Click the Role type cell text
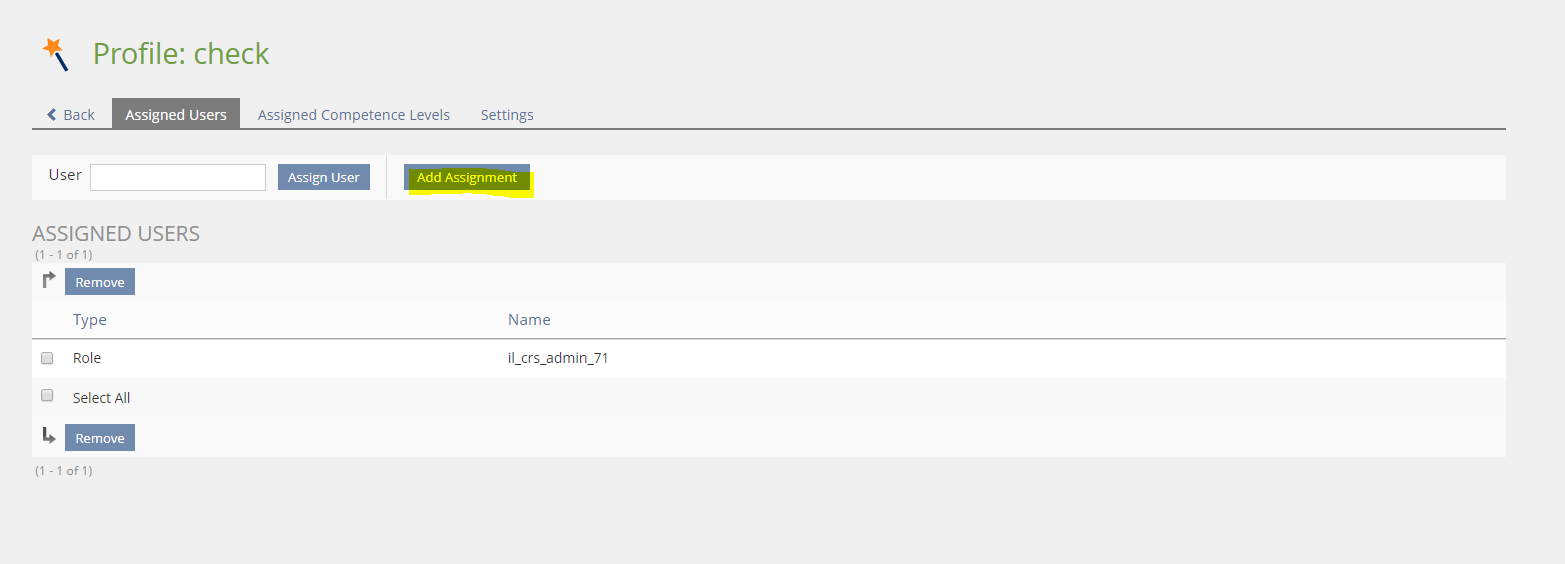This screenshot has width=1565, height=564. coord(87,358)
